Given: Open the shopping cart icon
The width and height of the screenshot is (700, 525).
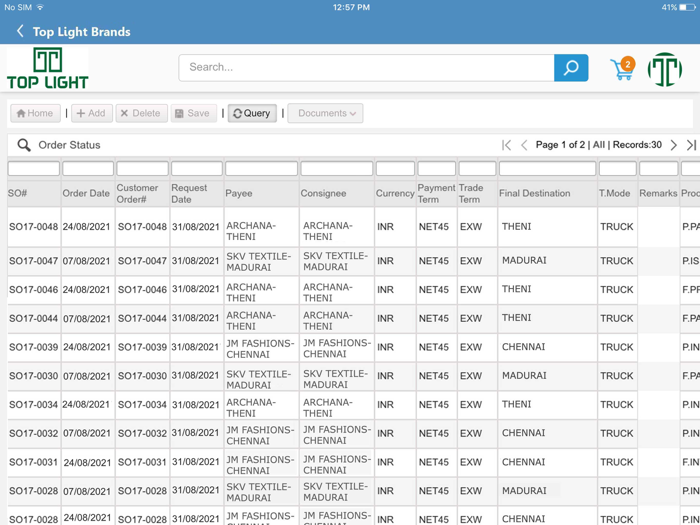Looking at the screenshot, I should 622,69.
